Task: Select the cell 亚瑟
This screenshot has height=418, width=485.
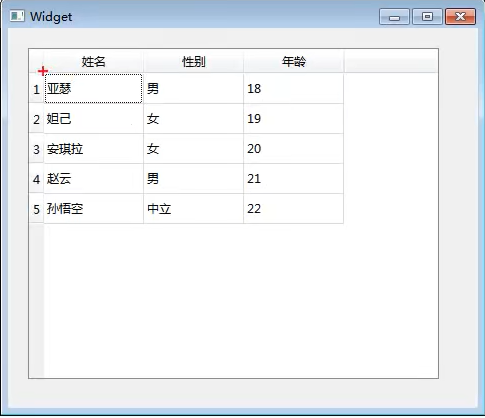Action: pyautogui.click(x=94, y=89)
